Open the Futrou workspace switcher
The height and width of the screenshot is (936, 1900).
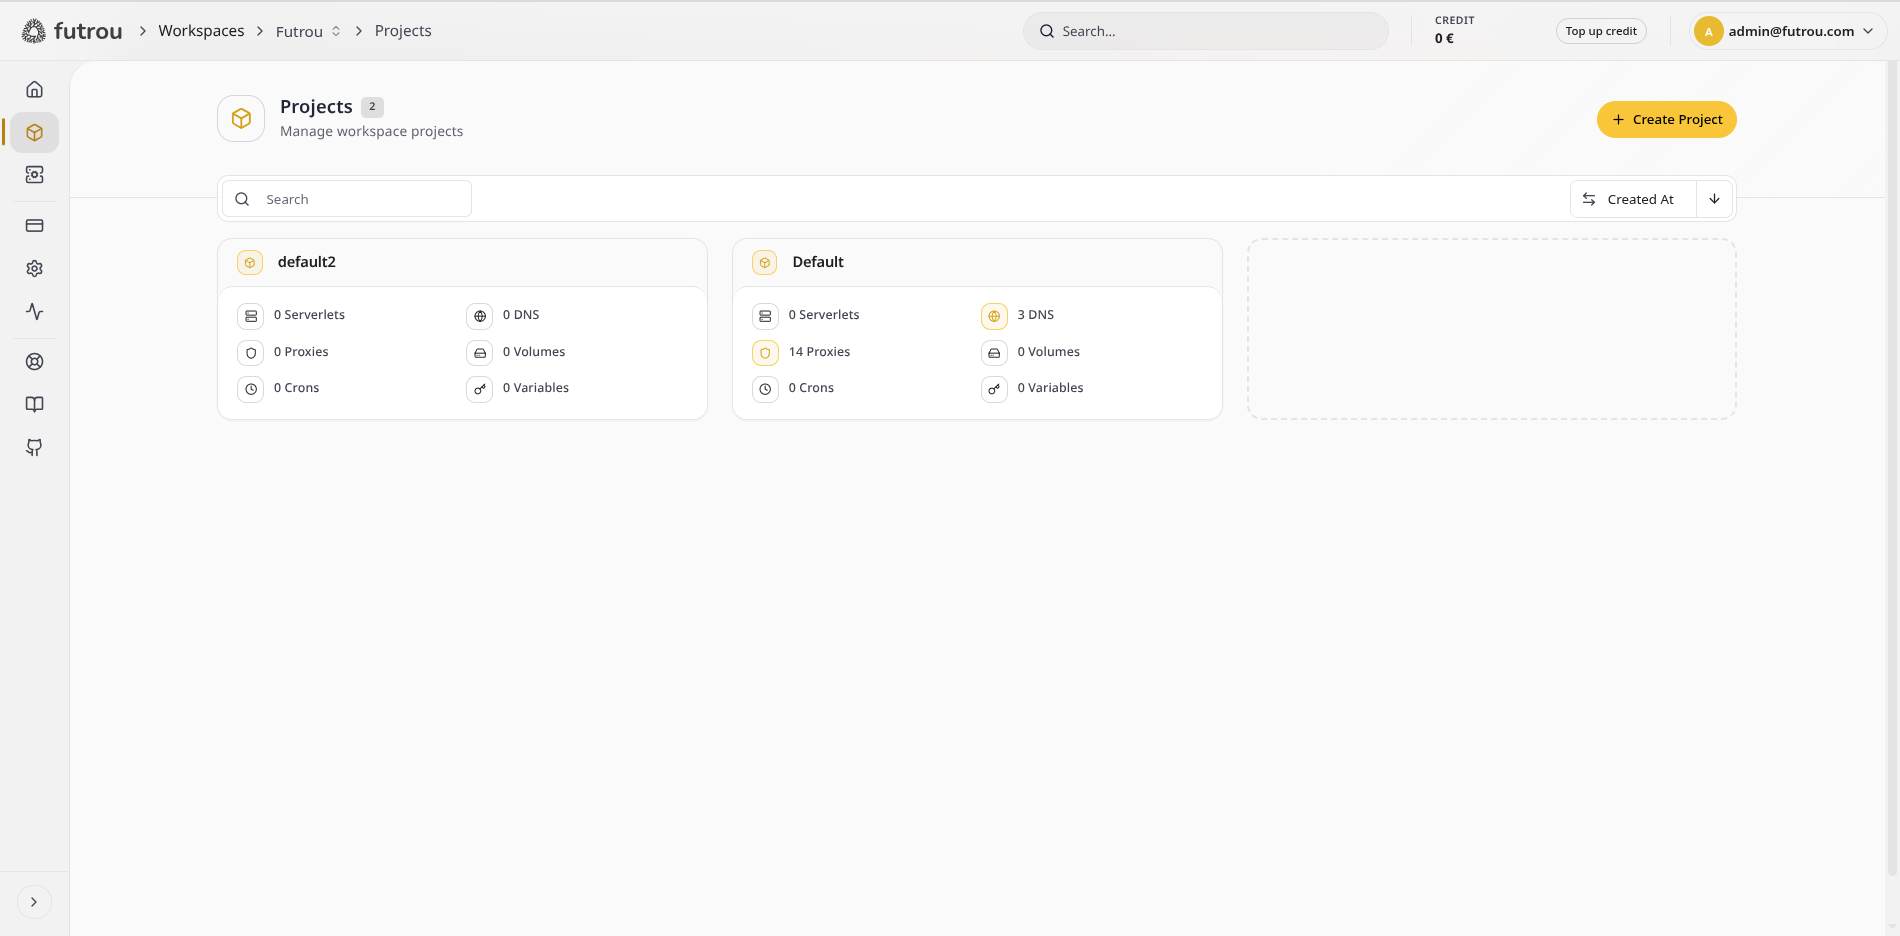click(x=308, y=31)
